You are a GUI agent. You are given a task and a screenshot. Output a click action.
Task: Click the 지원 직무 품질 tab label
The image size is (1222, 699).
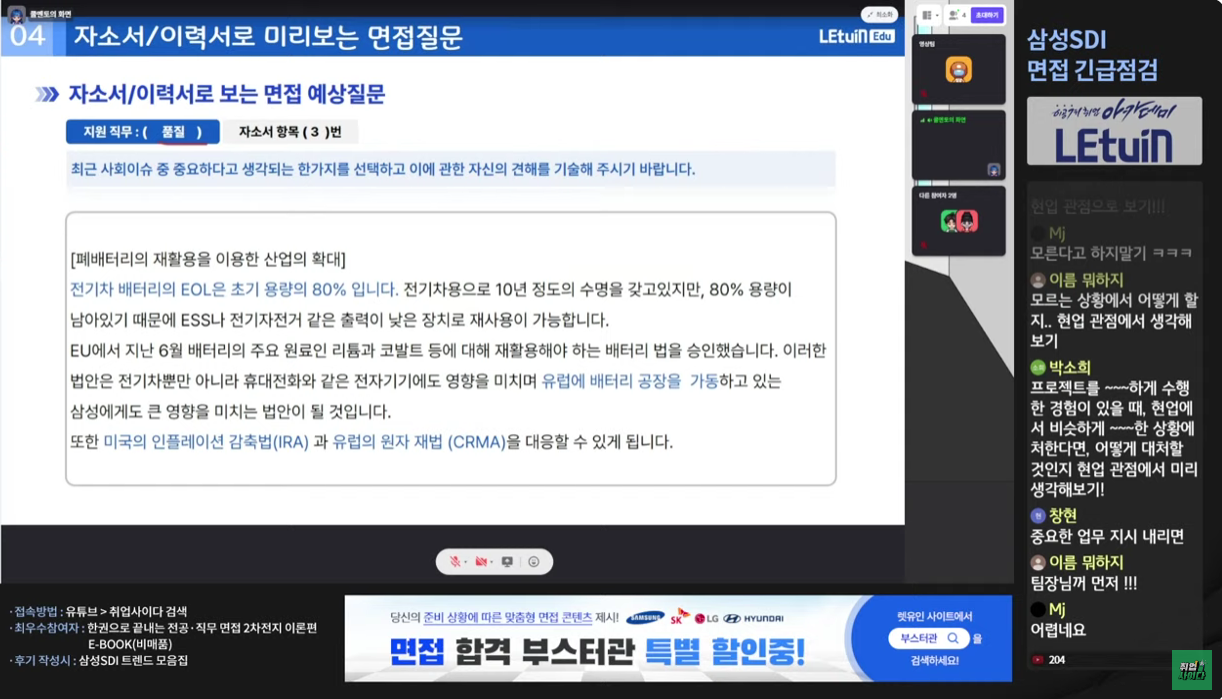point(142,132)
